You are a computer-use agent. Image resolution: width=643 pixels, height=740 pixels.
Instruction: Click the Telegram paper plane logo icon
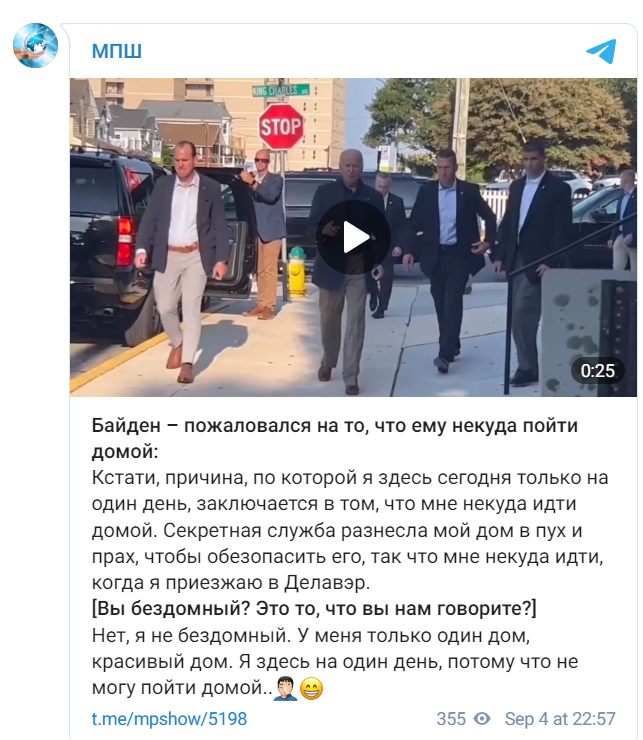[601, 51]
